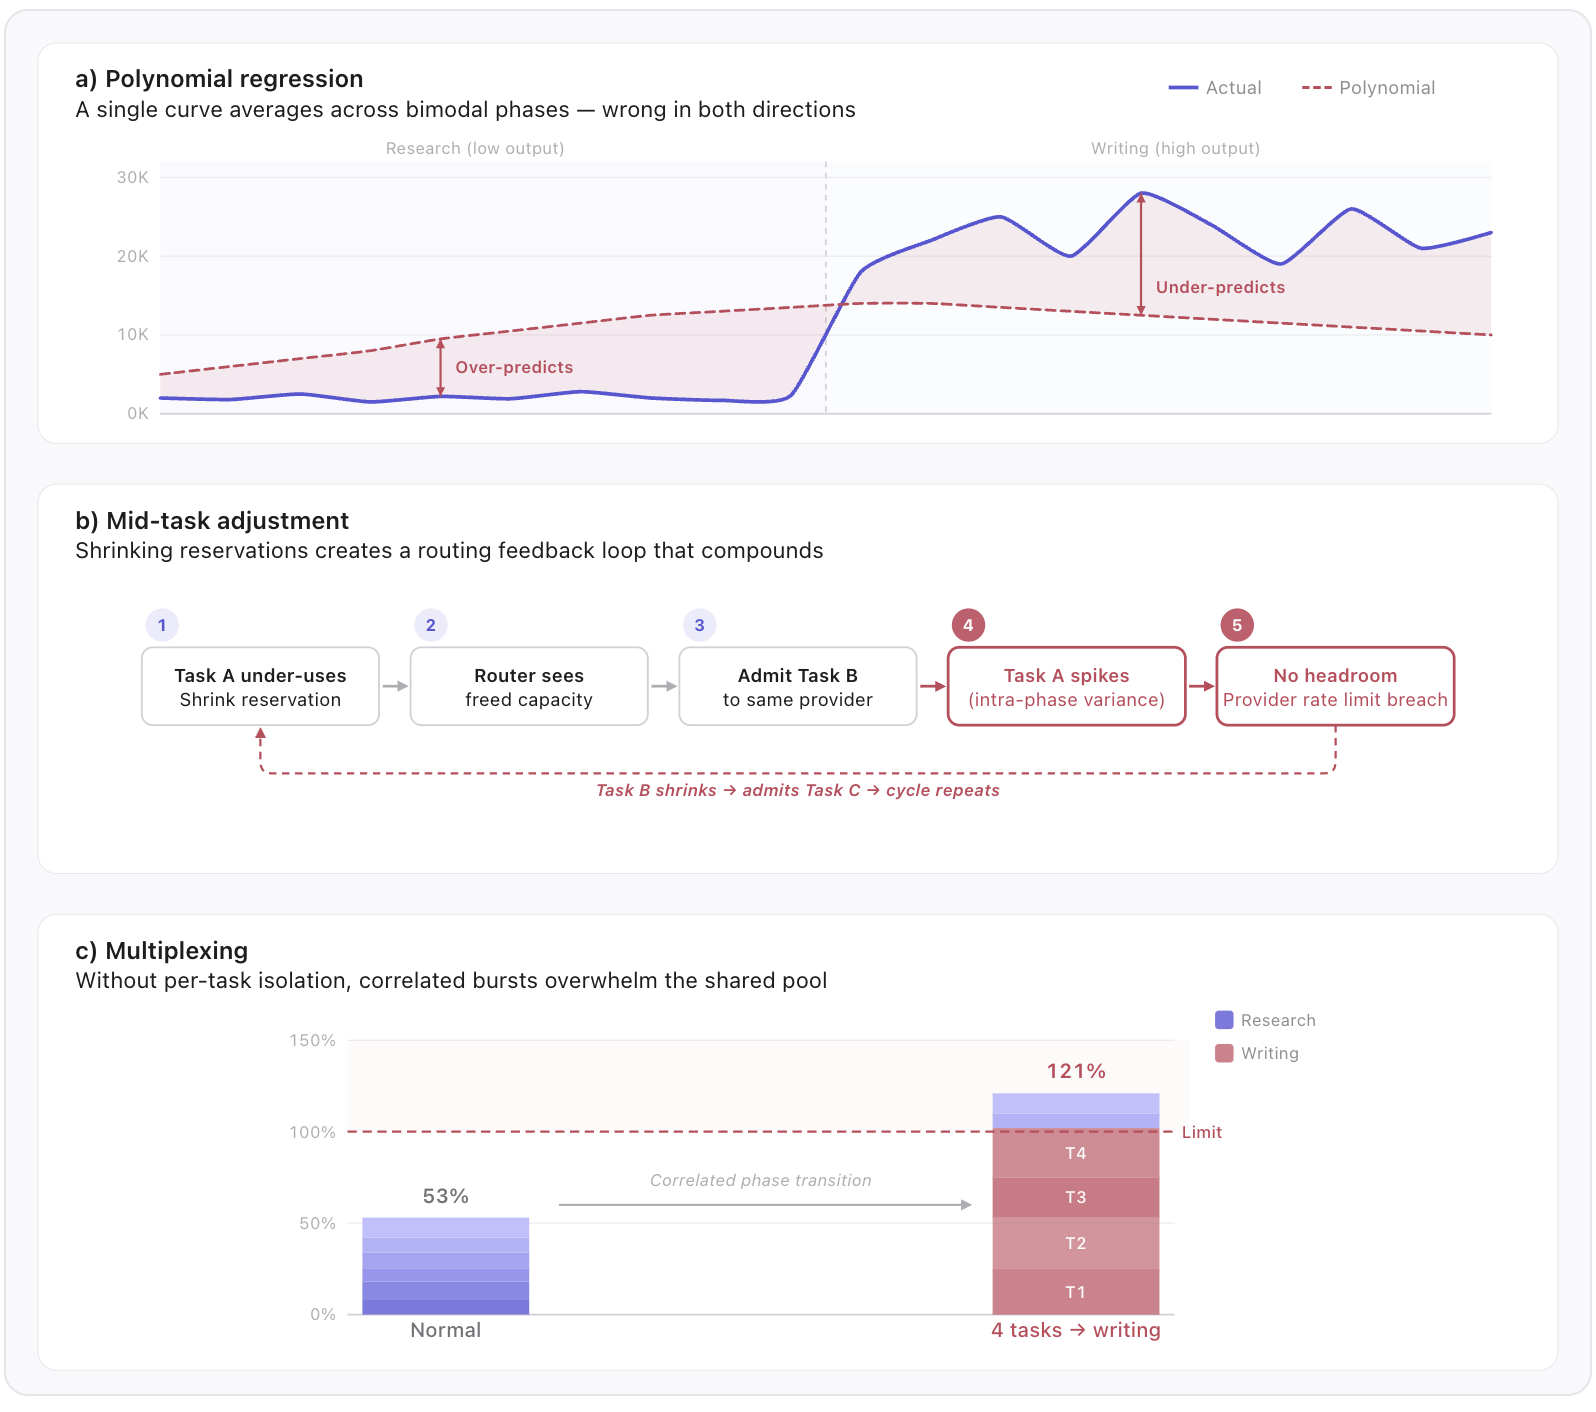This screenshot has width=1596, height=1412.
Task: Click the Under-predicts annotation label
Action: click(1220, 287)
